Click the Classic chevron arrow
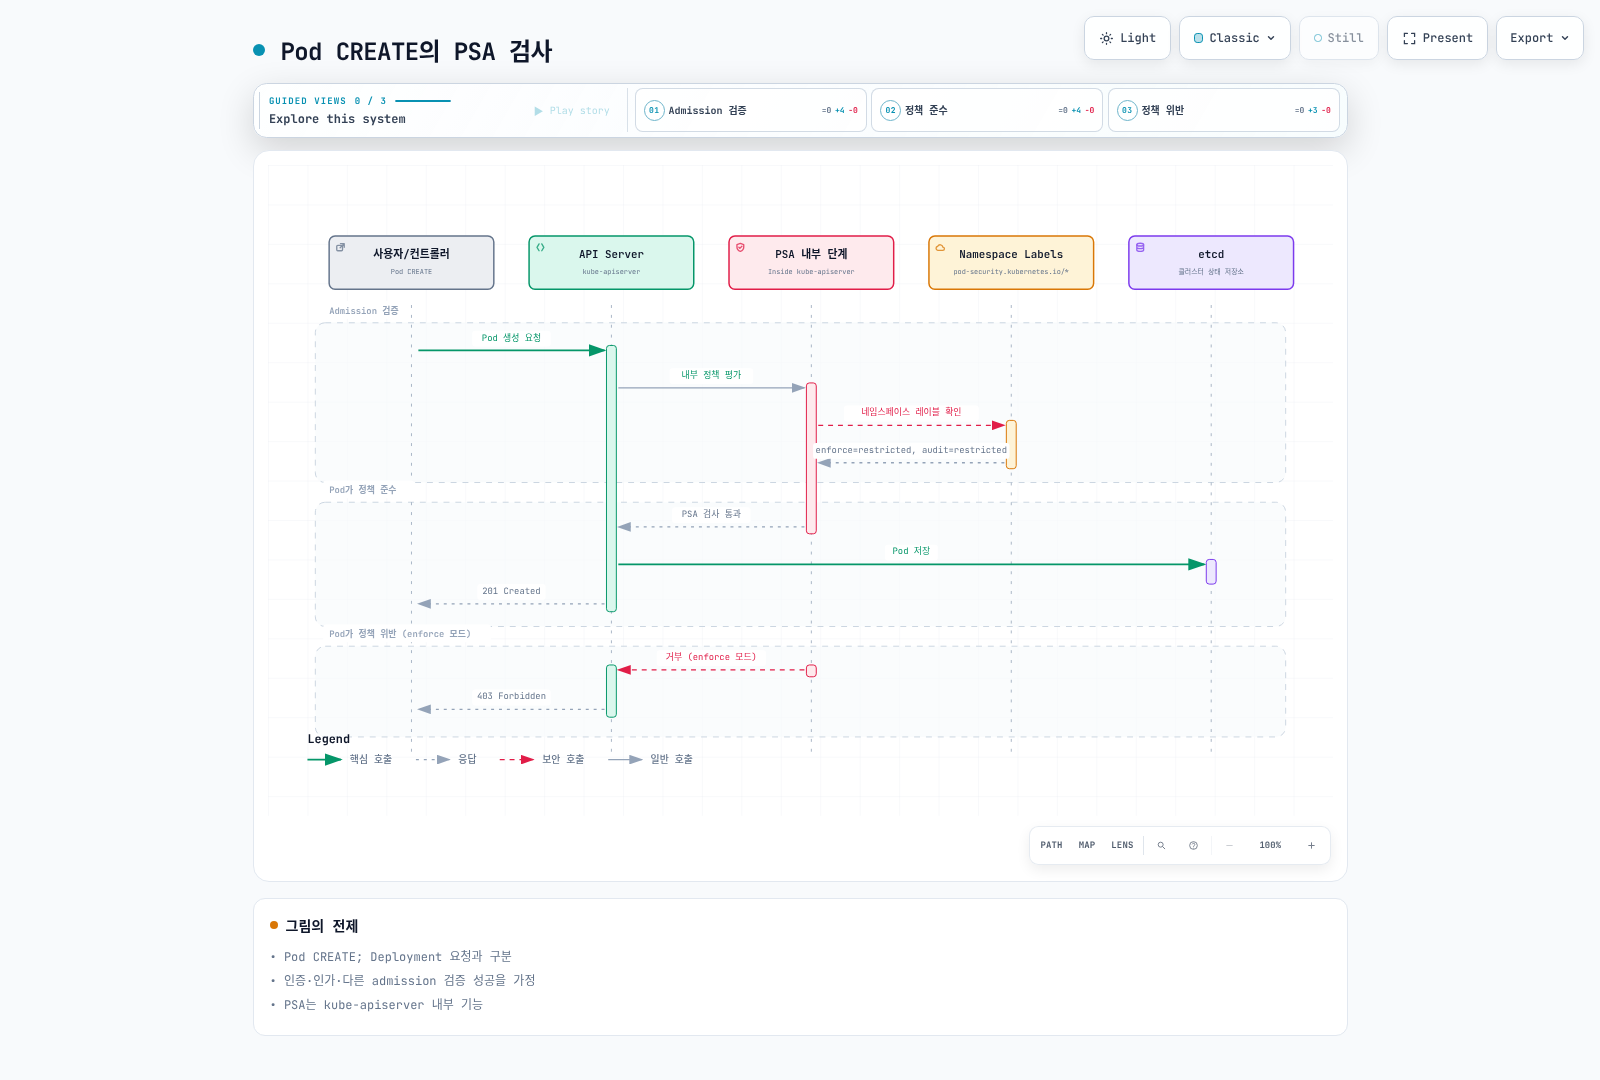The width and height of the screenshot is (1600, 1080). [x=1271, y=38]
